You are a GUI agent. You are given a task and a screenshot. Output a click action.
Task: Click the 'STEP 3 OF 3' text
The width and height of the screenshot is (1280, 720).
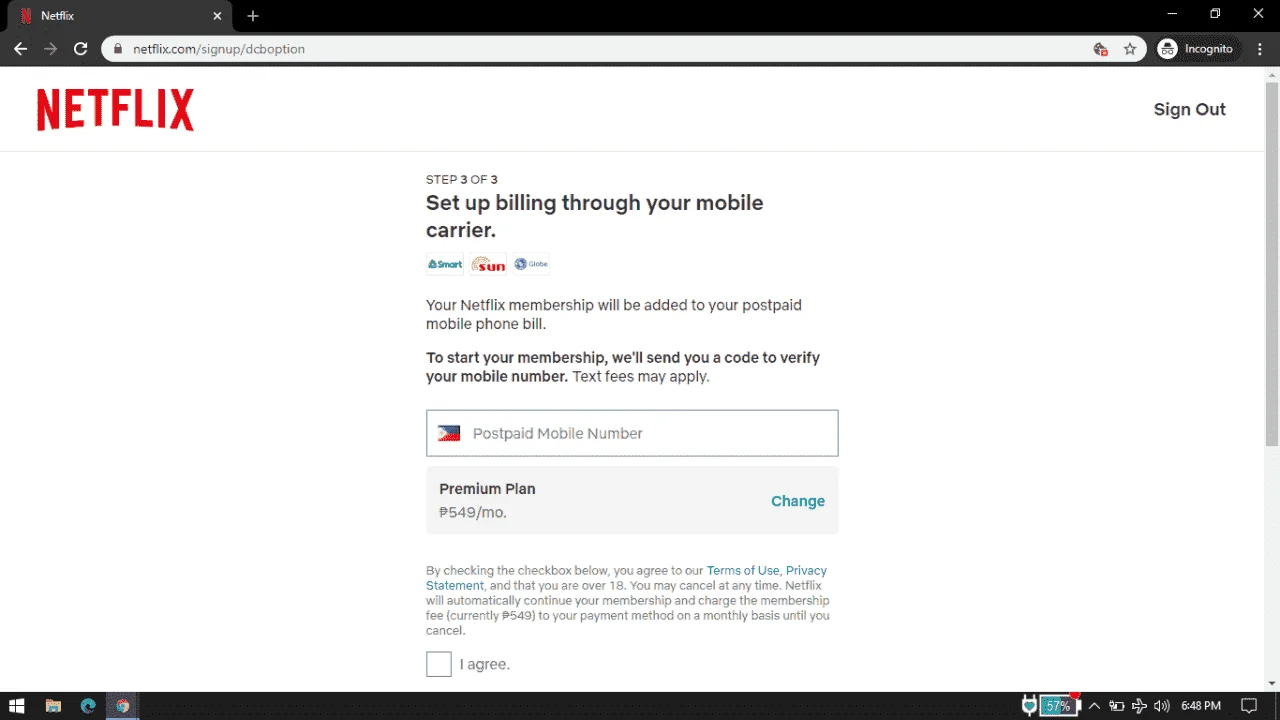pyautogui.click(x=462, y=180)
